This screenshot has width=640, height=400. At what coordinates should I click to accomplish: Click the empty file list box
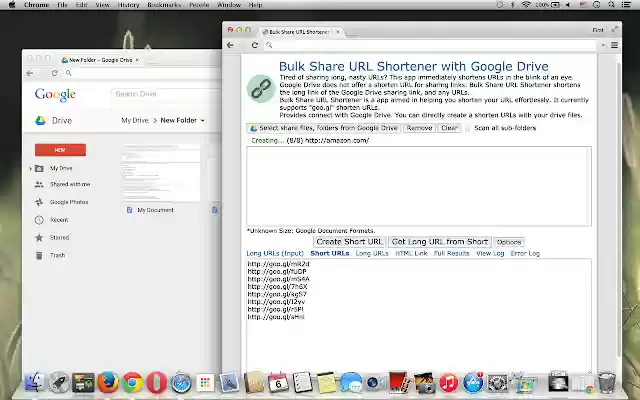pyautogui.click(x=419, y=186)
